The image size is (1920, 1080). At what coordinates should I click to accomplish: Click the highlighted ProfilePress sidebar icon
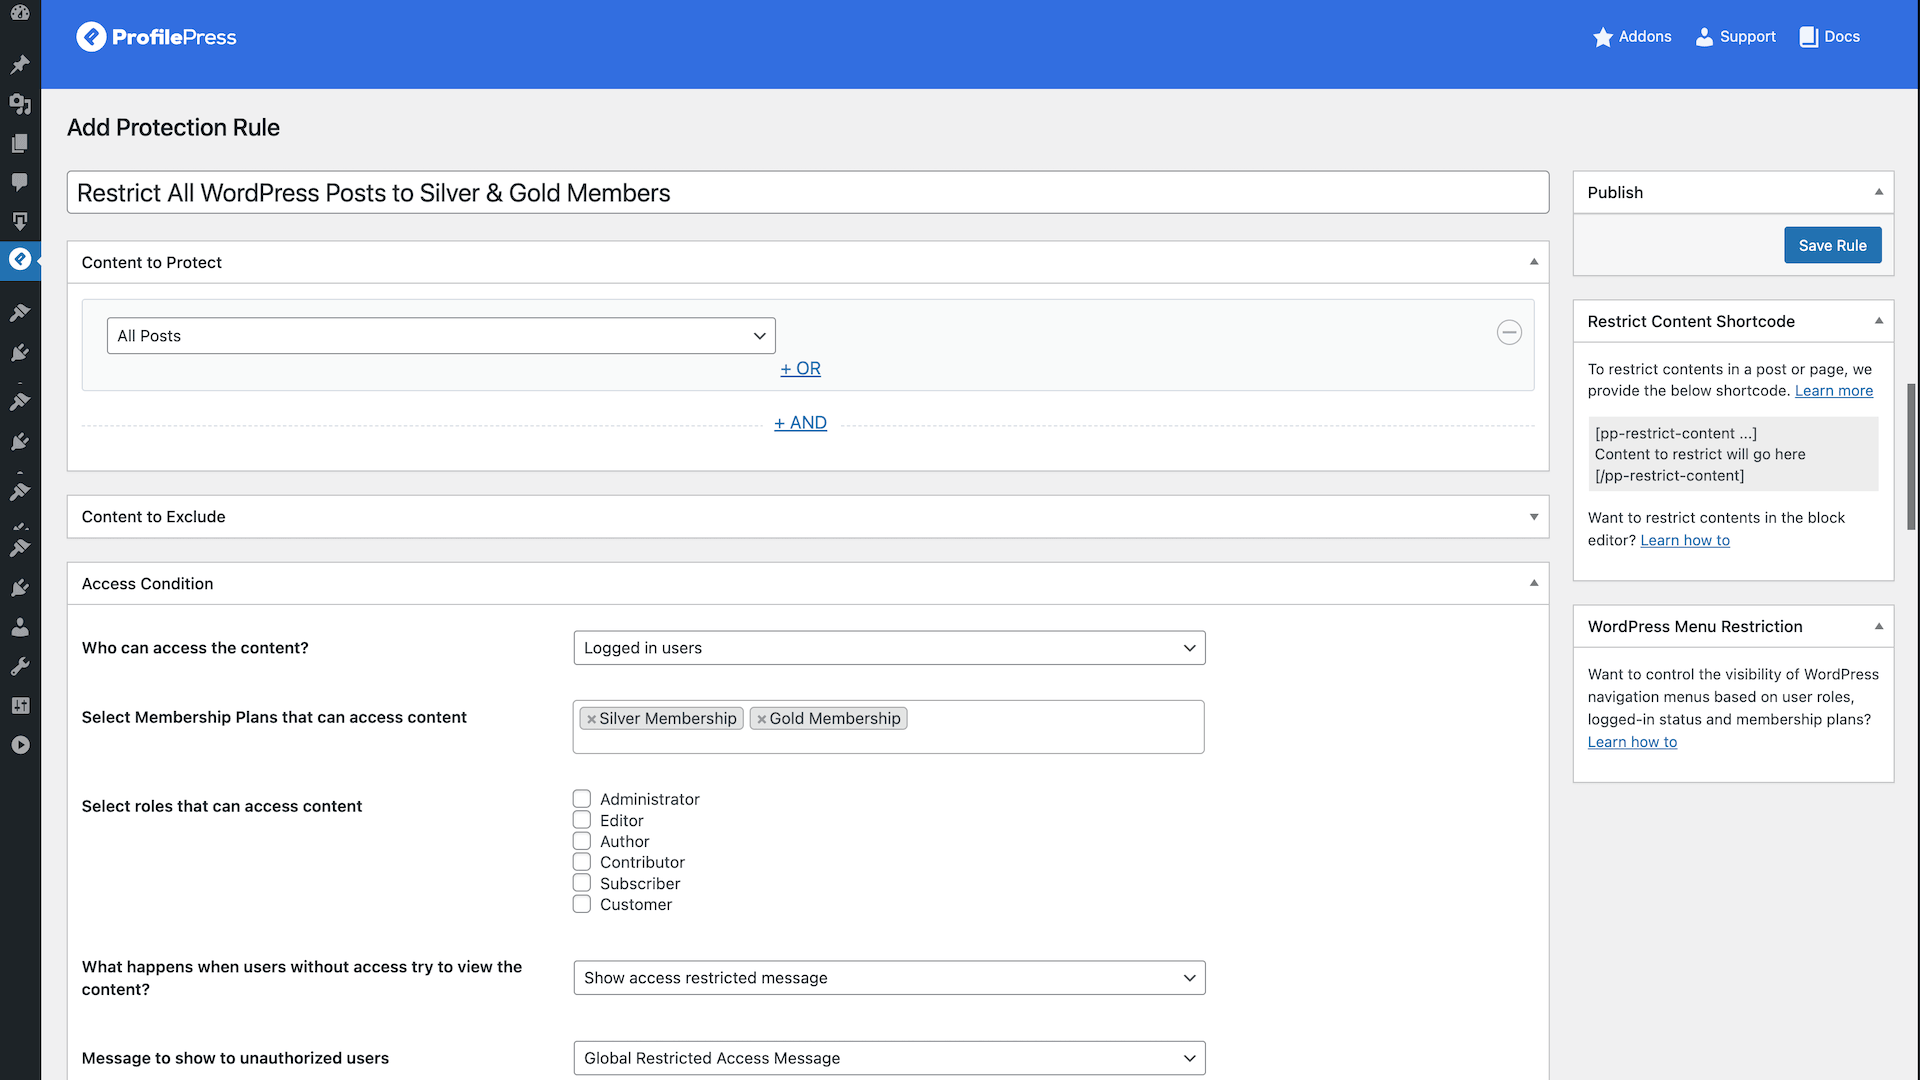tap(20, 260)
